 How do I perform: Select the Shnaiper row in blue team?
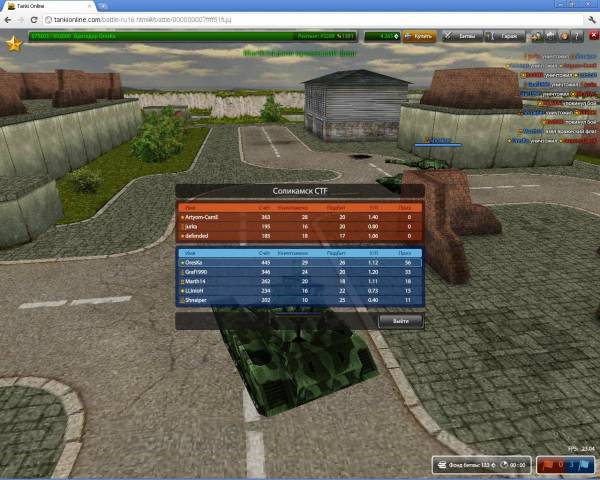(x=300, y=300)
